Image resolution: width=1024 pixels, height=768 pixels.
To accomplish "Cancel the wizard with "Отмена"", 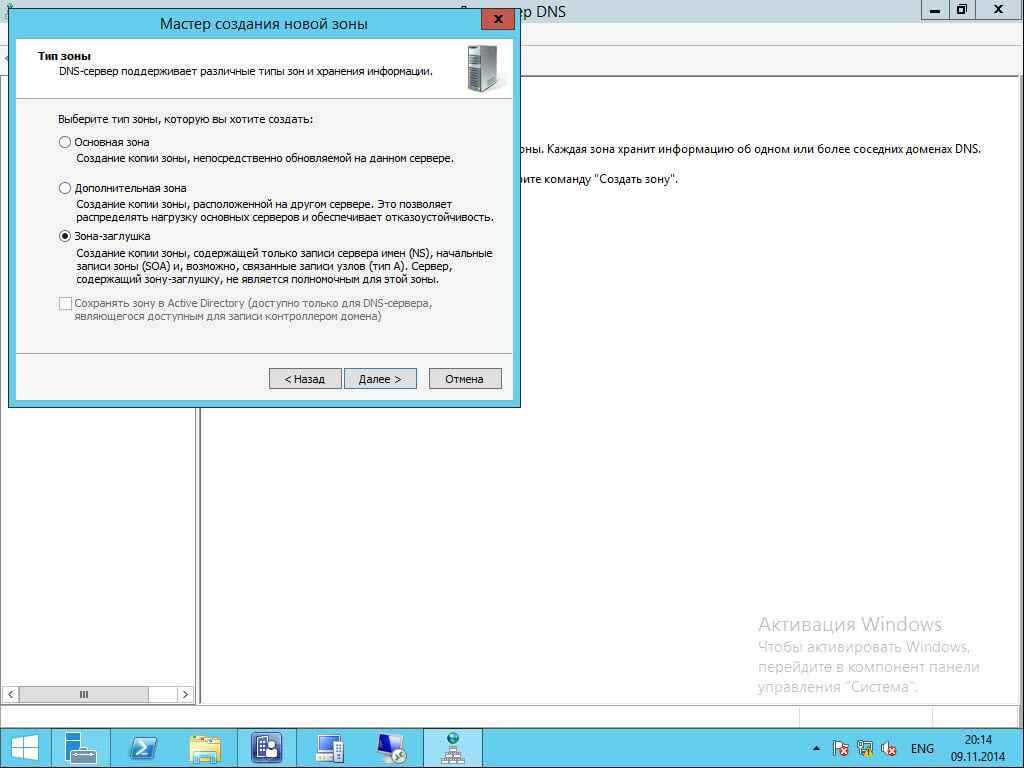I will pos(464,379).
